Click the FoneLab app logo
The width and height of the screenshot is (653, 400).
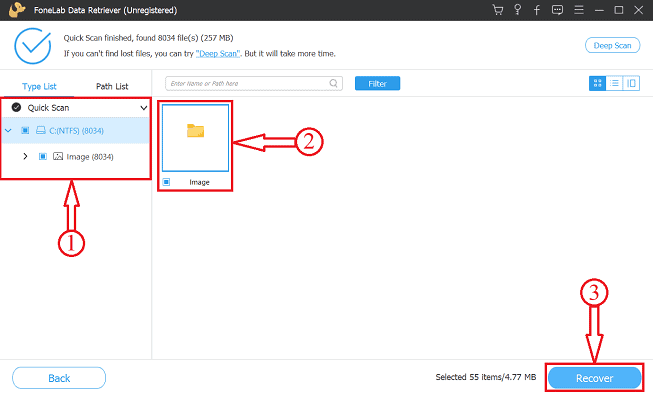17,10
